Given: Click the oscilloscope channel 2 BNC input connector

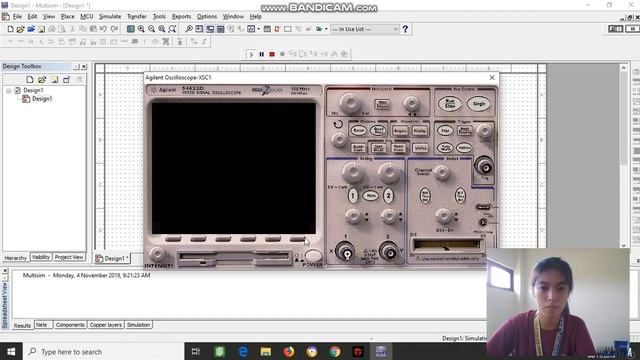Looking at the screenshot, I should pyautogui.click(x=388, y=252).
